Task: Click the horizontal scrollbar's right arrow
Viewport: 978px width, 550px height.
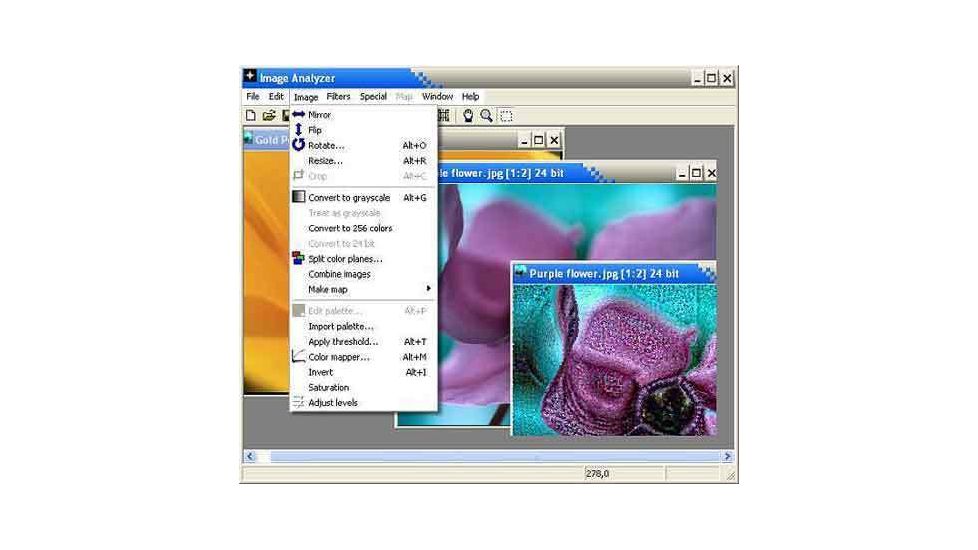Action: (727, 456)
